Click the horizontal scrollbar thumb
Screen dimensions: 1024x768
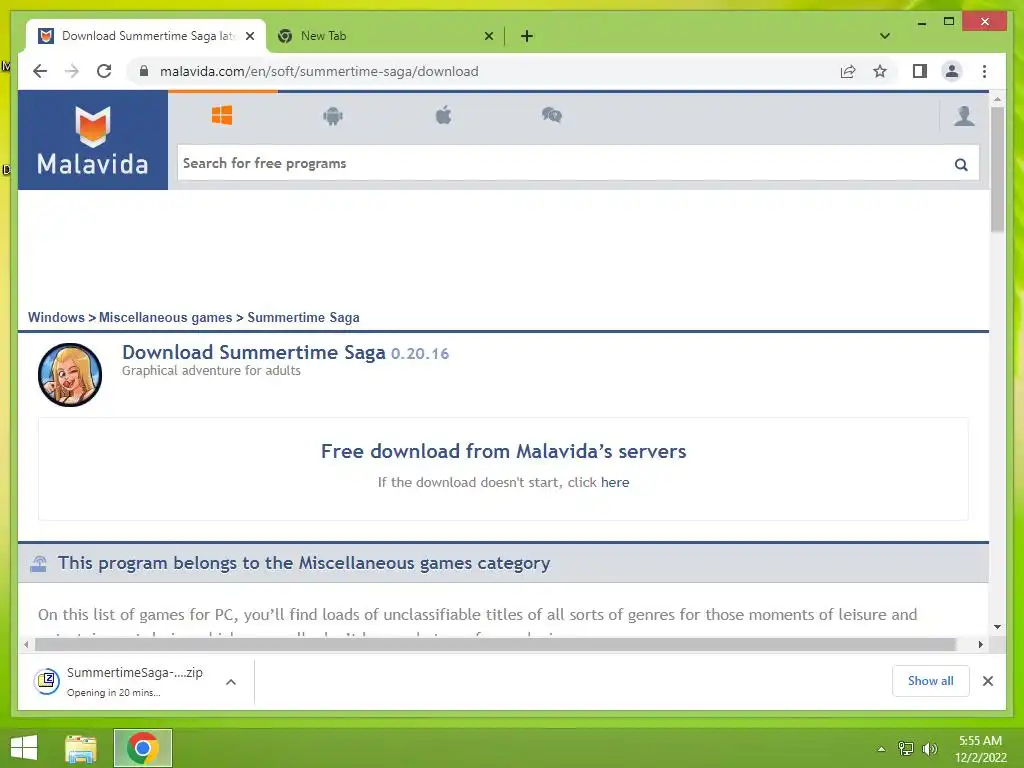coord(496,645)
